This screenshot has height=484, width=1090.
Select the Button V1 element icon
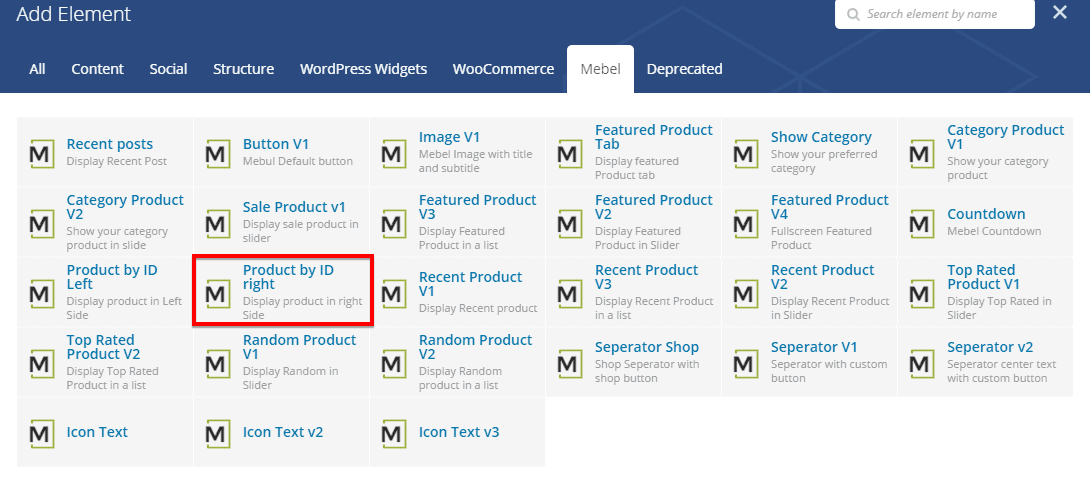217,154
